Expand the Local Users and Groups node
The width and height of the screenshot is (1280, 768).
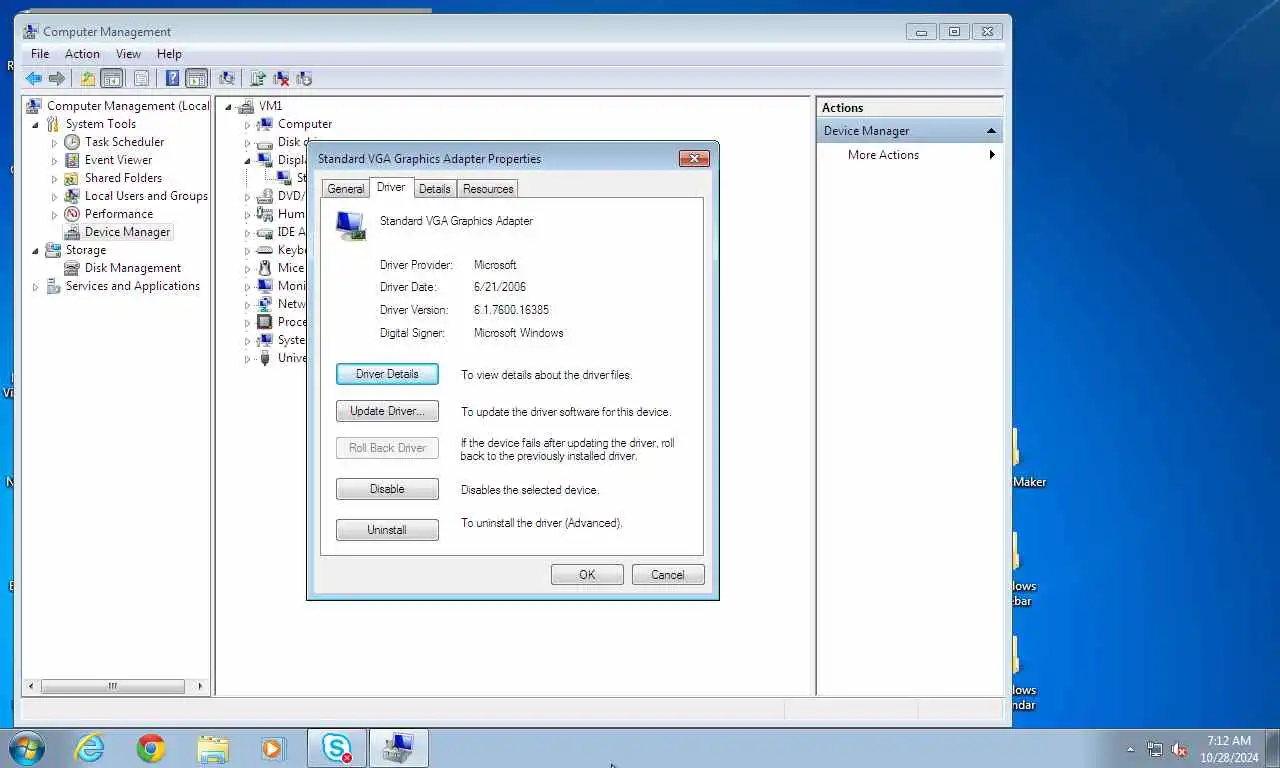[x=55, y=196]
